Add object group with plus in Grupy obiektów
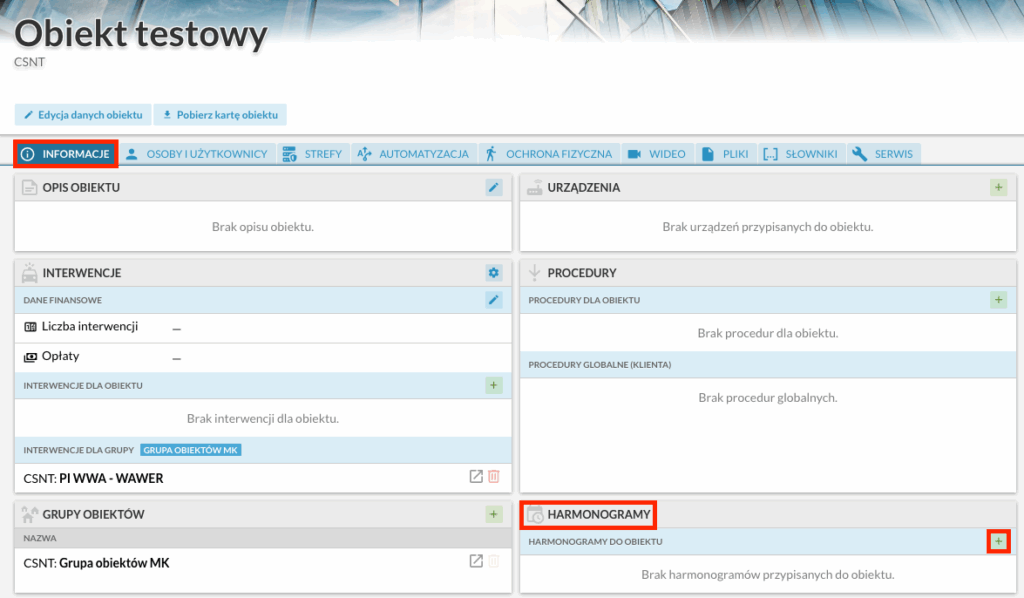Screen dimensions: 1024x598 click(493, 514)
